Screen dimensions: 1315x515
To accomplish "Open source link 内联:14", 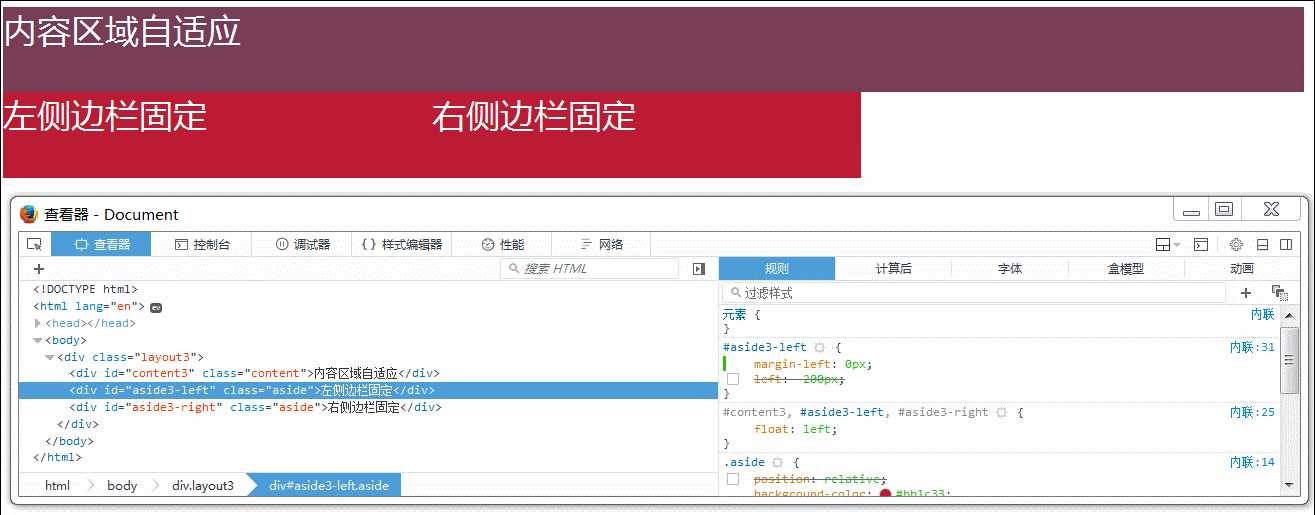I will [1252, 462].
